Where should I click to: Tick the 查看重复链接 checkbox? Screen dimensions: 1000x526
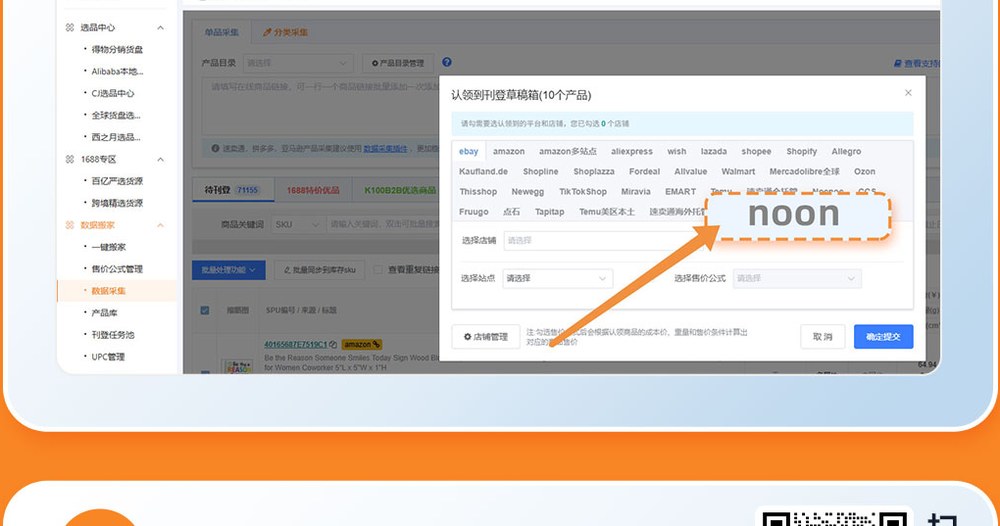(x=378, y=270)
